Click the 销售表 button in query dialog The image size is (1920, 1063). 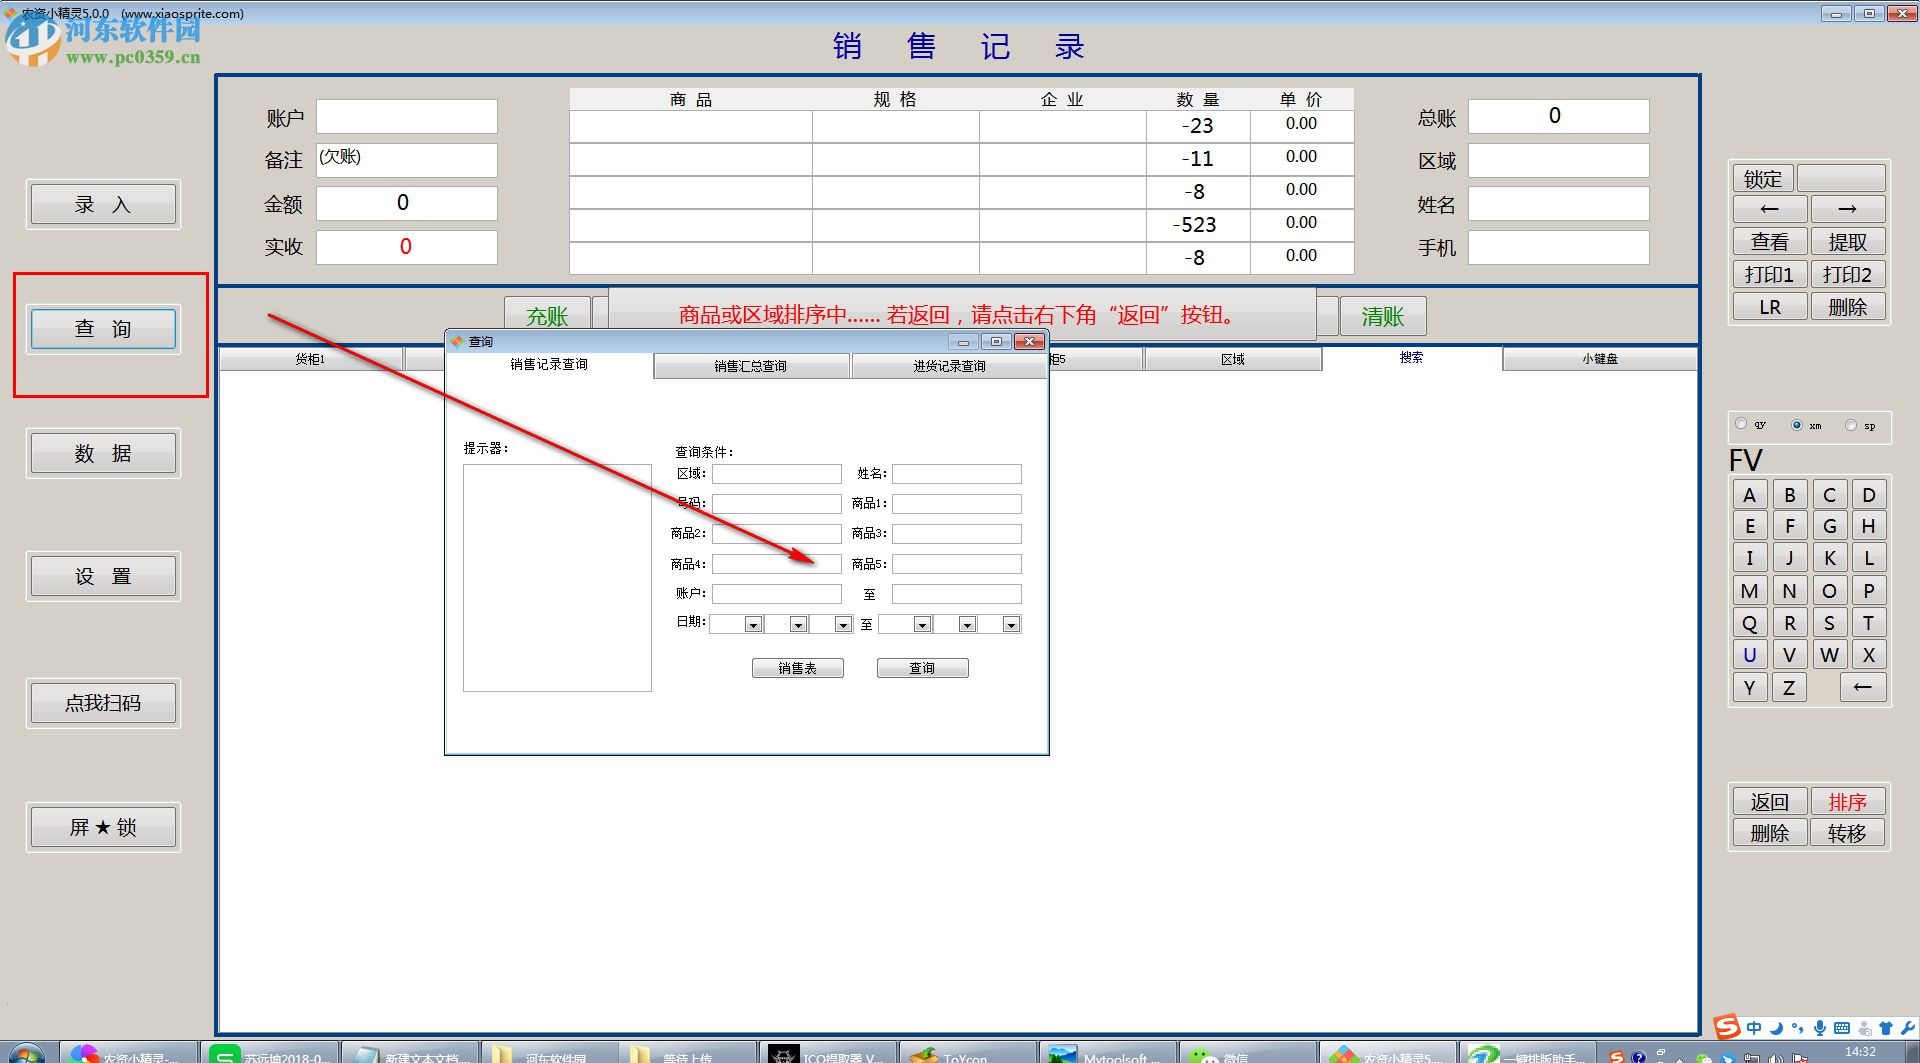pos(798,668)
